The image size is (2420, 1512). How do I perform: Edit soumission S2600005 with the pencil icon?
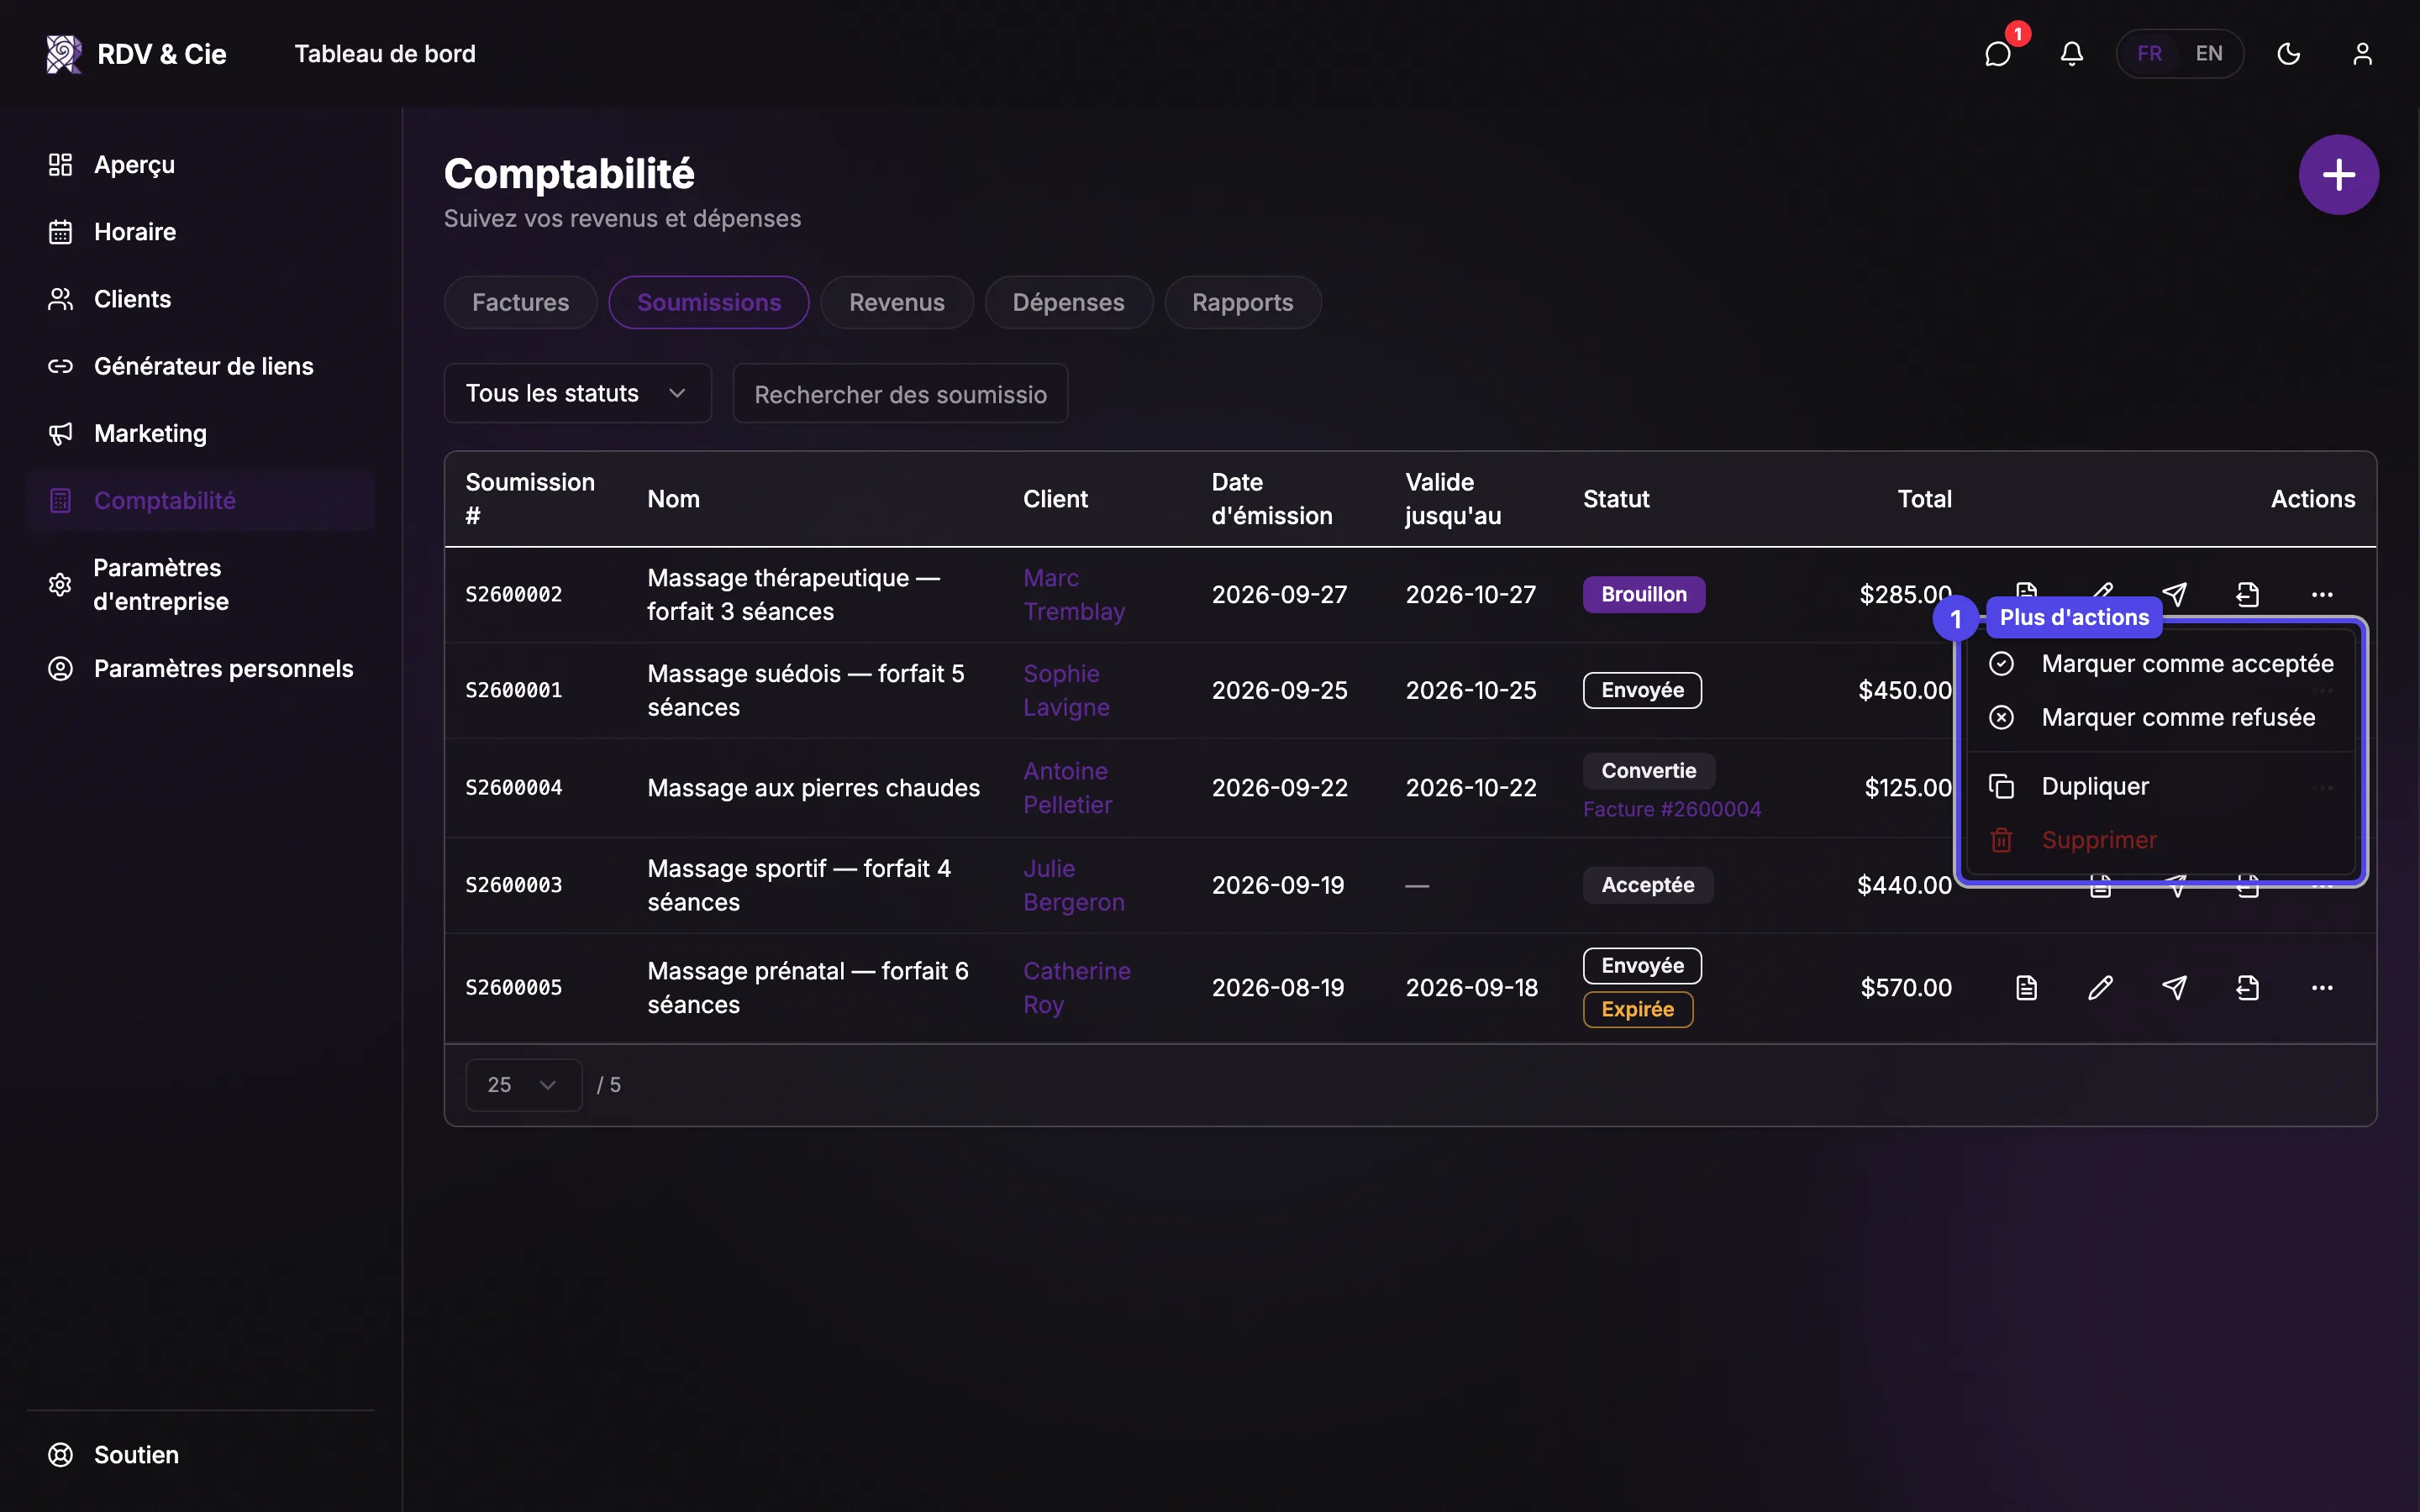point(2100,988)
